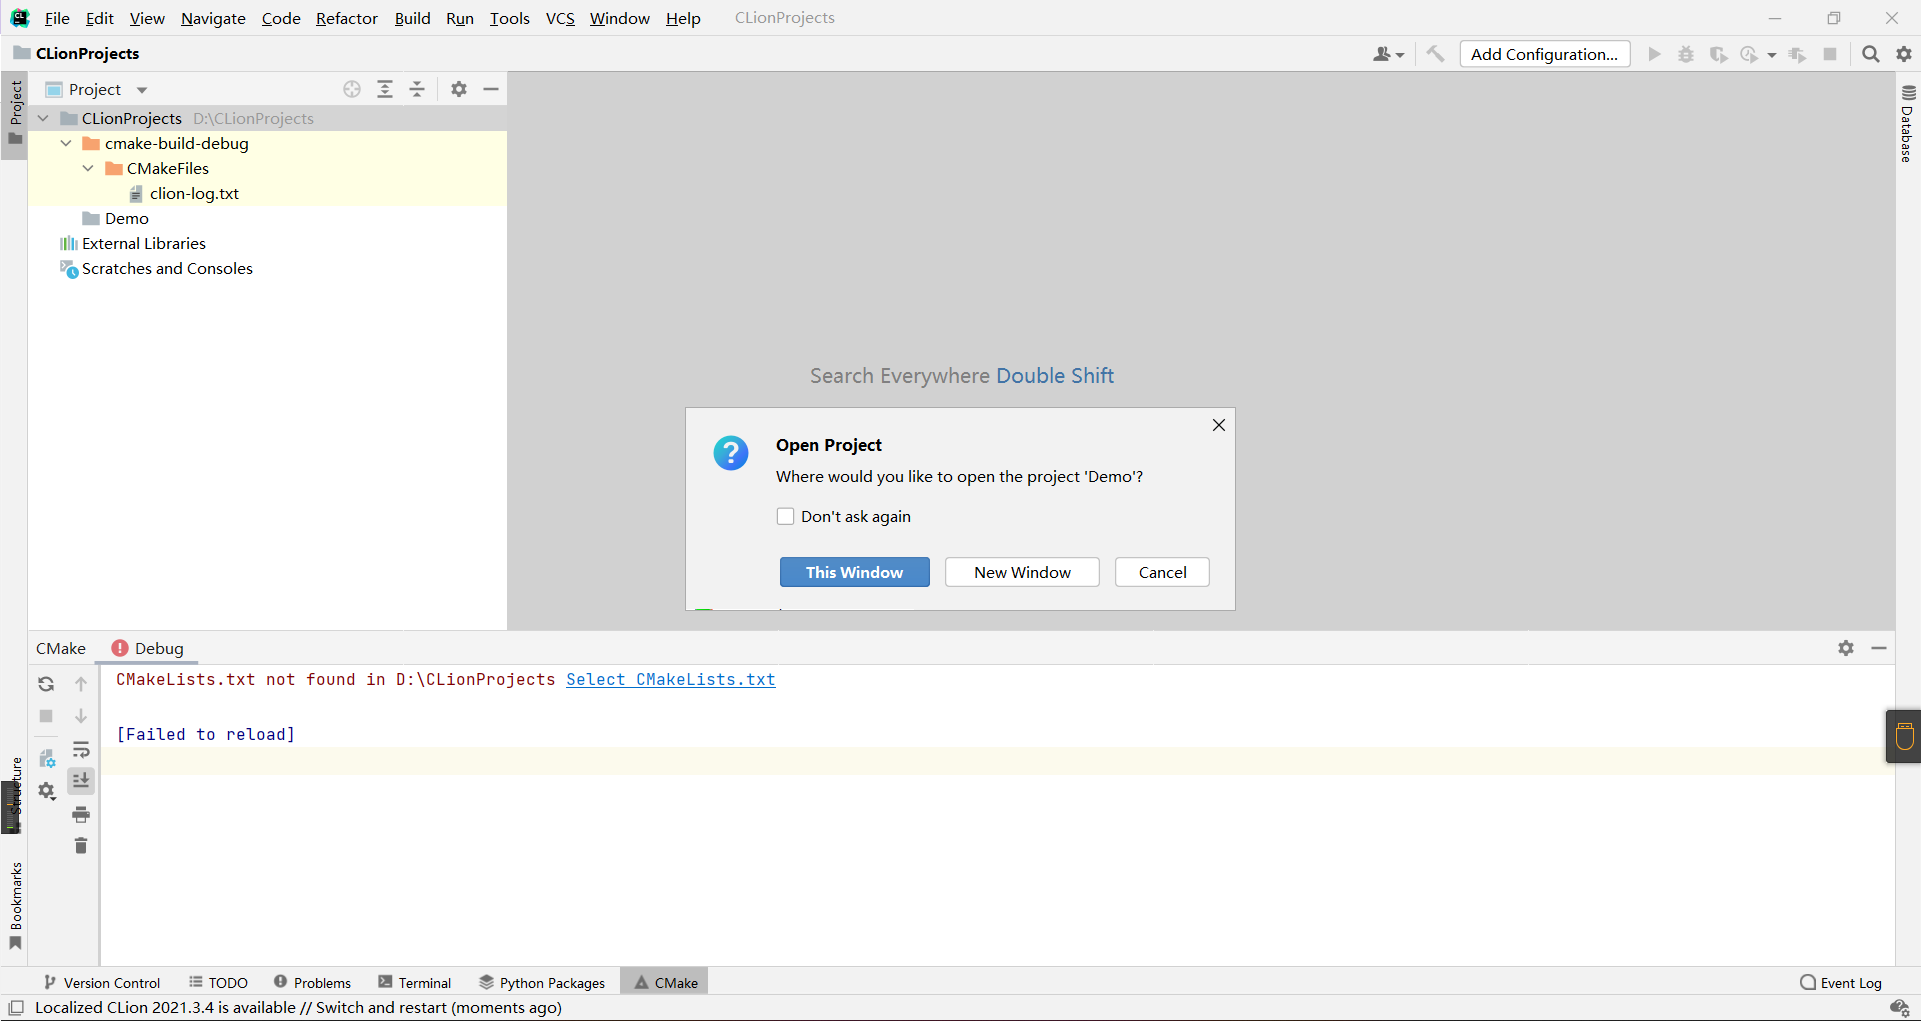Open the File menu

57,18
